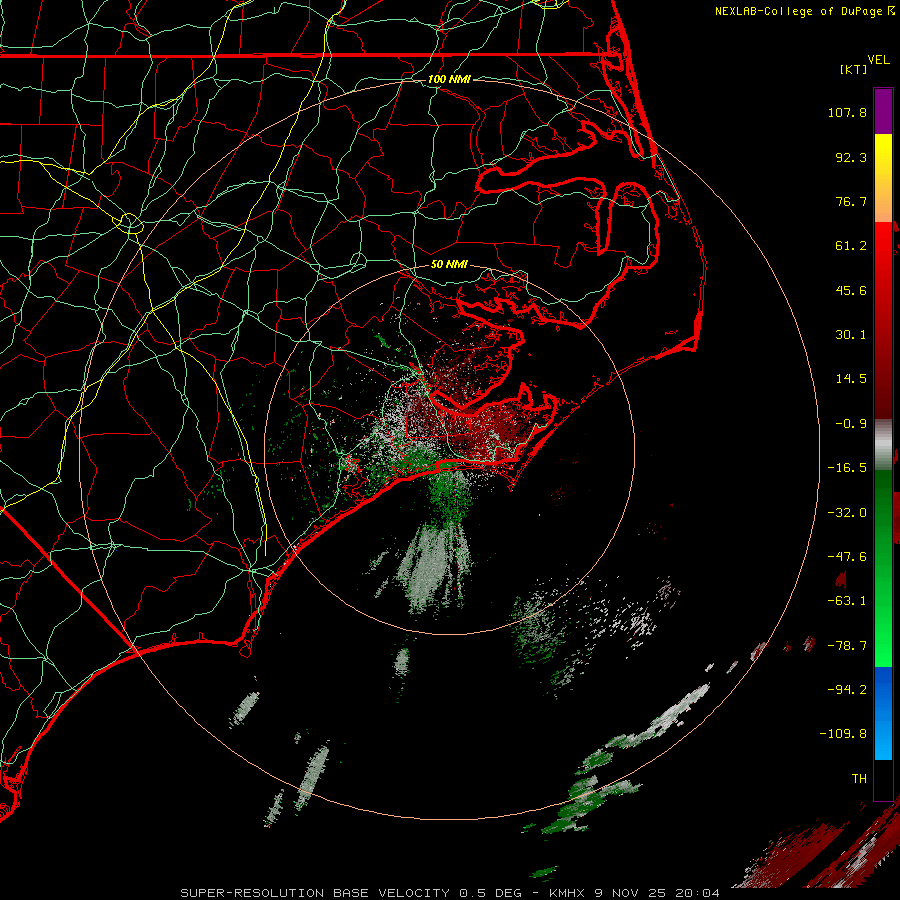The width and height of the screenshot is (900, 900).
Task: Click the VEL legend title
Action: [878, 60]
